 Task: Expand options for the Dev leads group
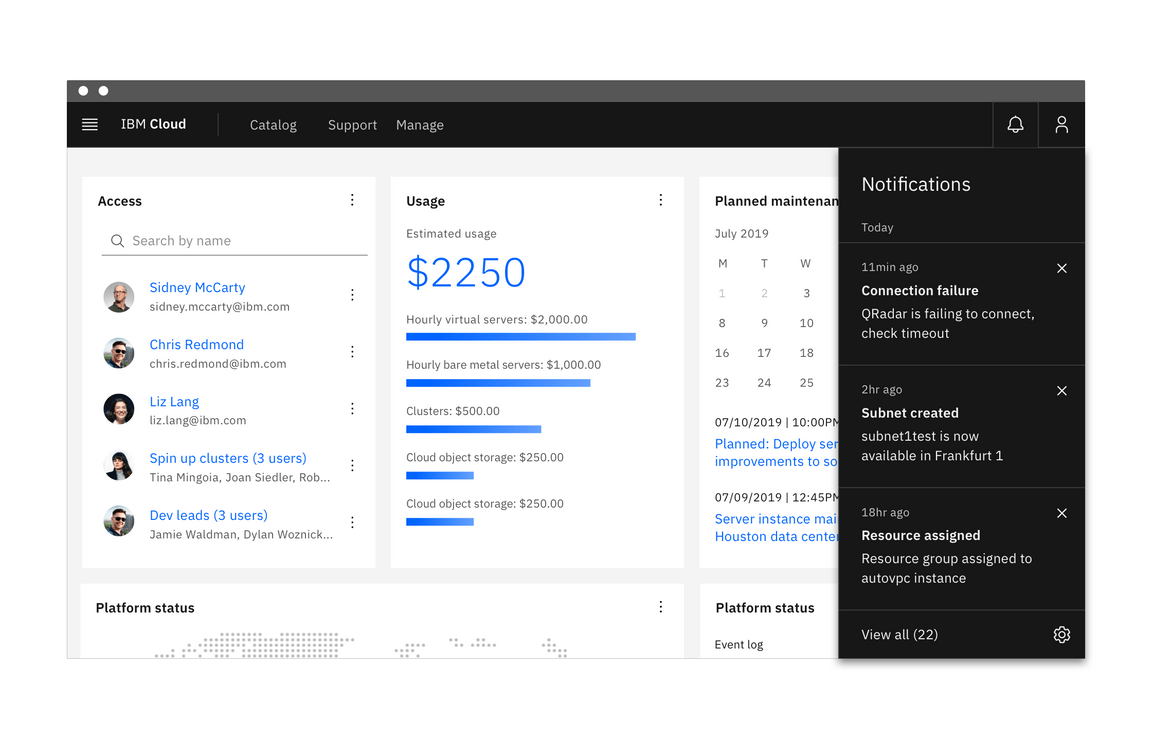tap(352, 522)
